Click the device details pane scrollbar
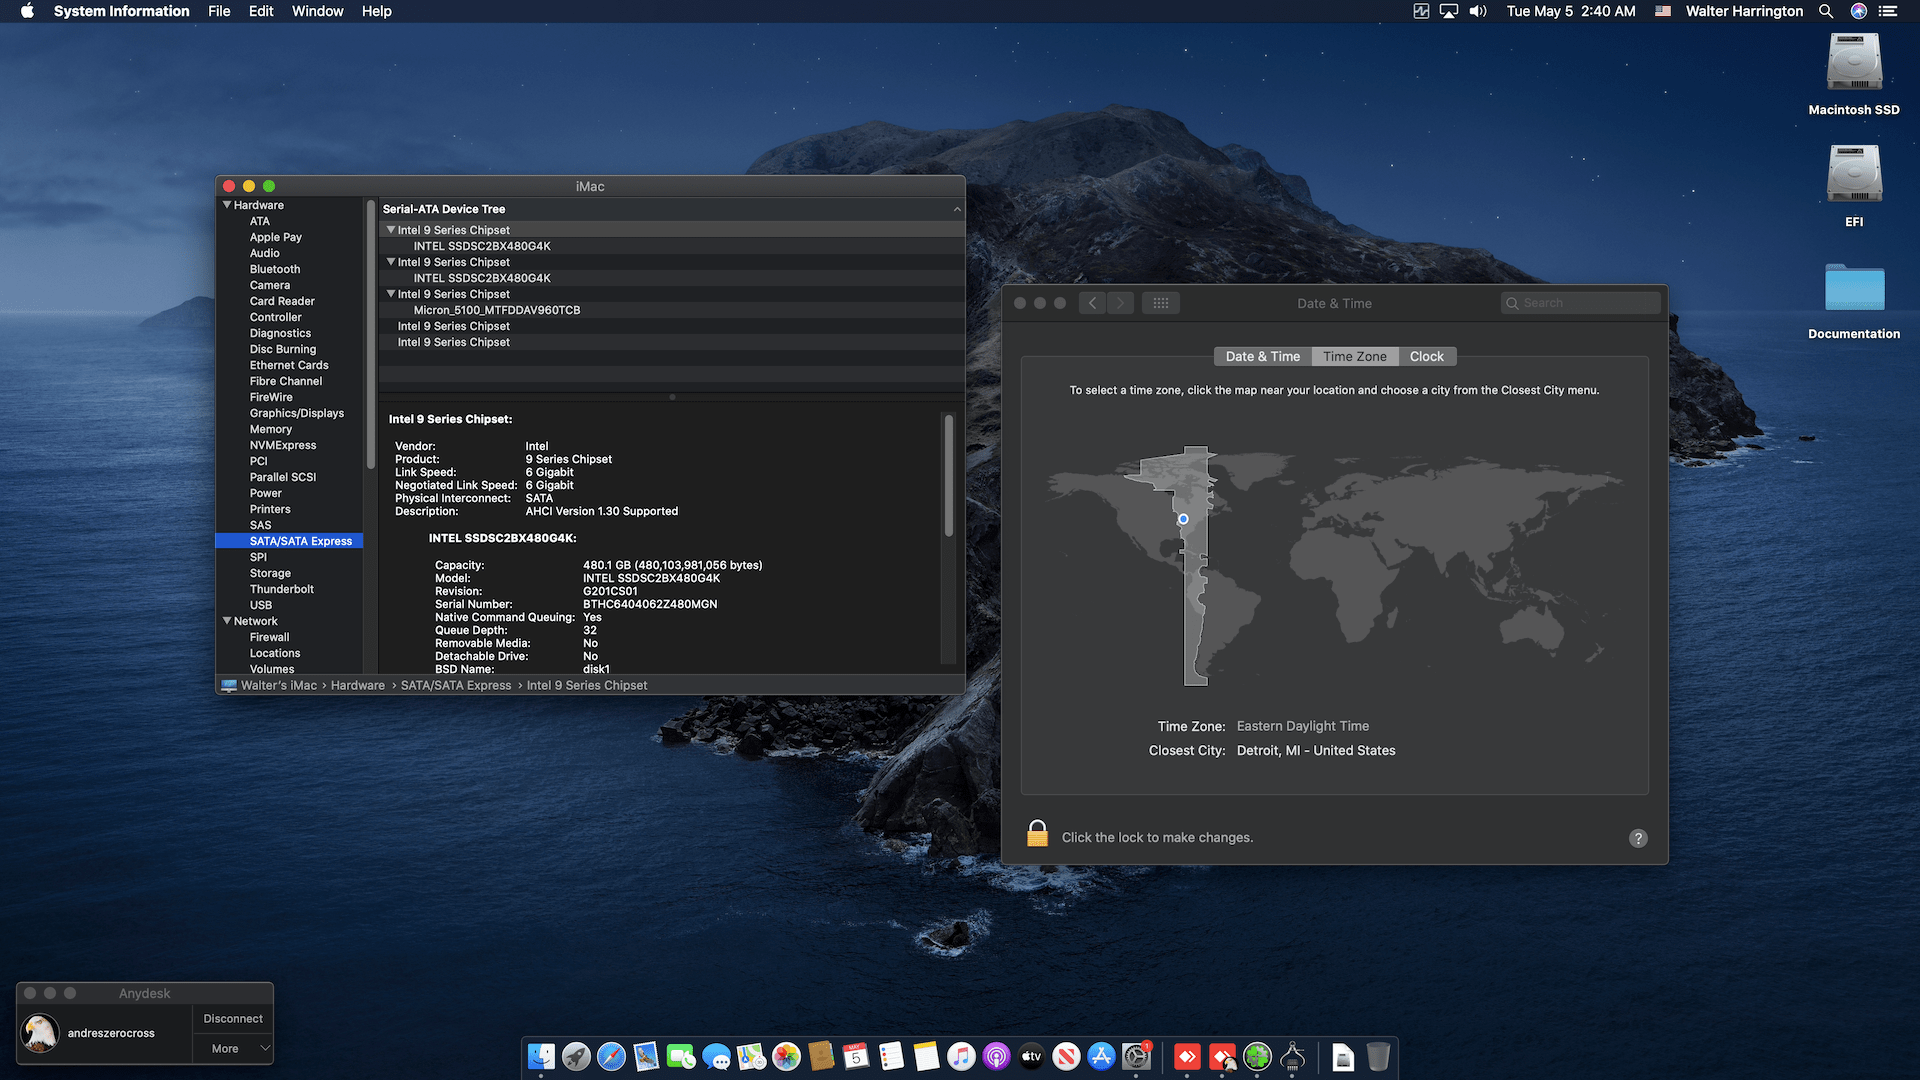 coord(948,476)
